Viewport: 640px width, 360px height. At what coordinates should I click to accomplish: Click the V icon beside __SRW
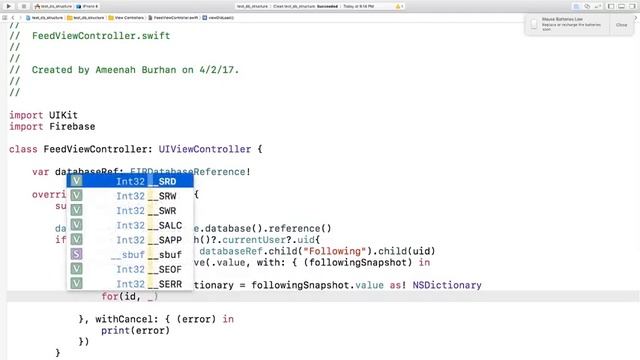76,196
